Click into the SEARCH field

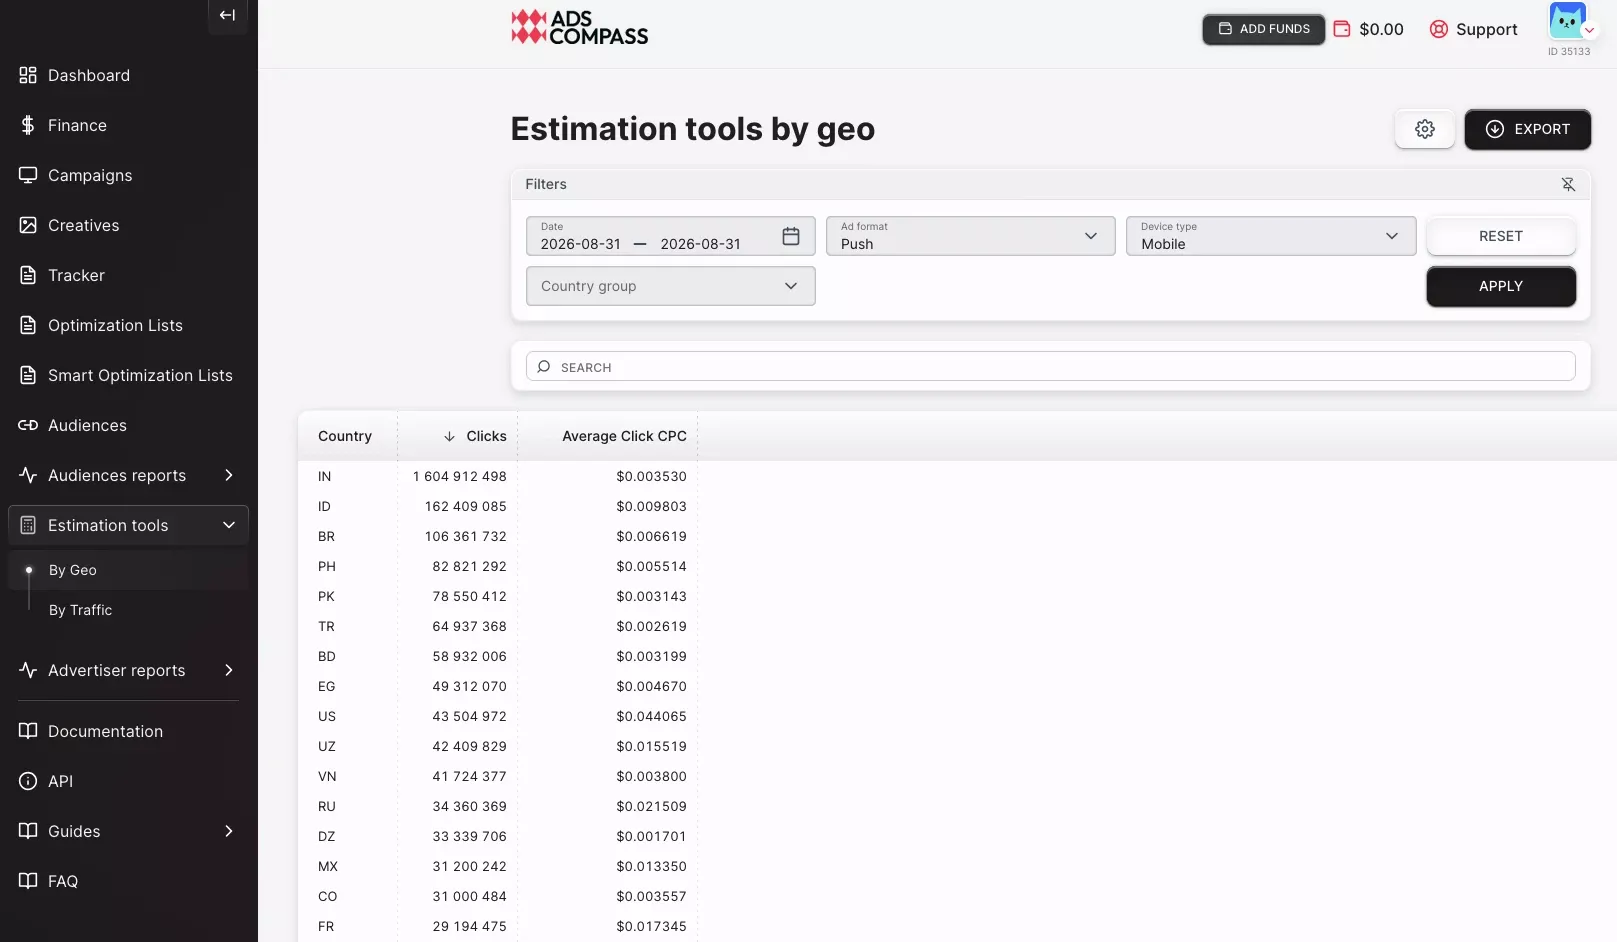[1051, 367]
